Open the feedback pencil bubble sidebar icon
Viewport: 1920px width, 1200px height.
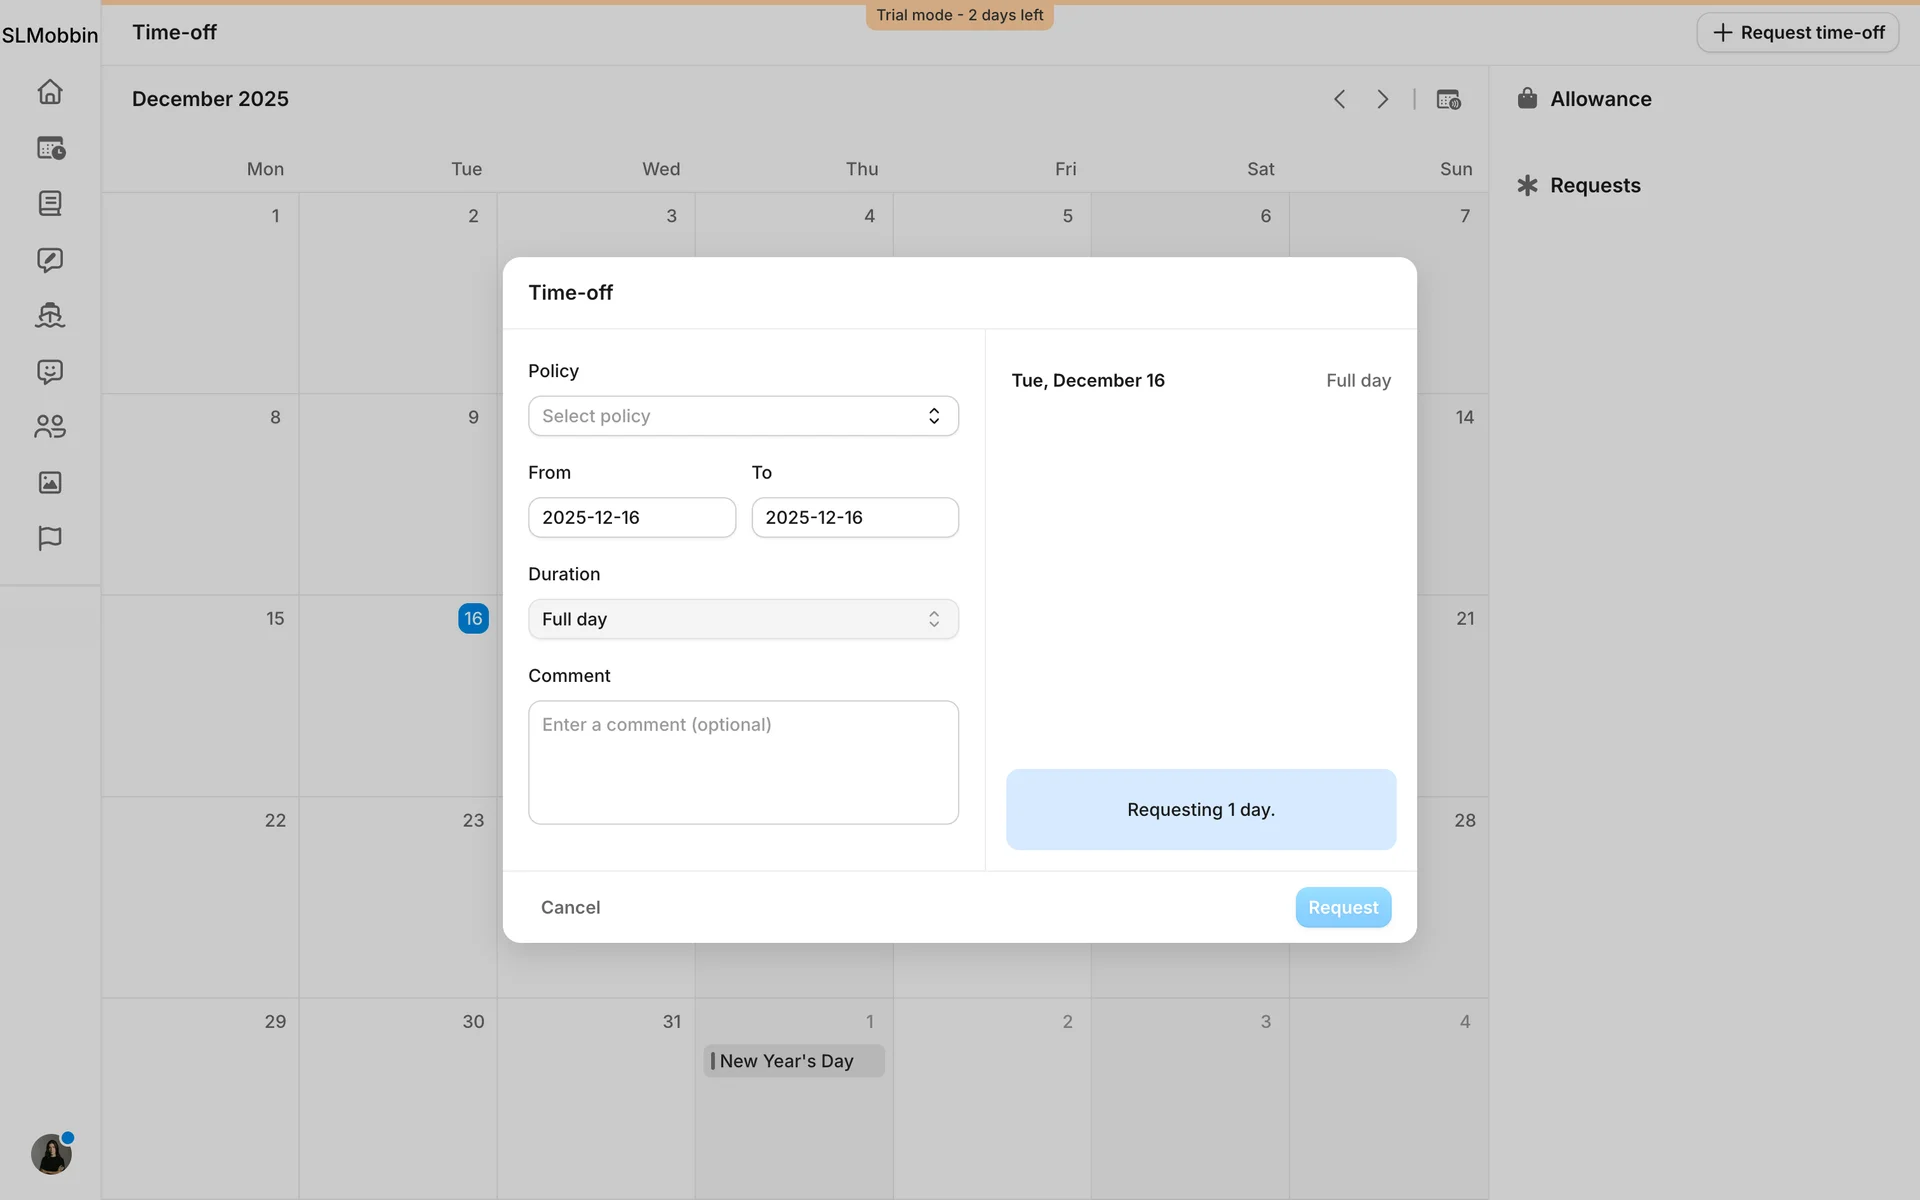tap(50, 260)
